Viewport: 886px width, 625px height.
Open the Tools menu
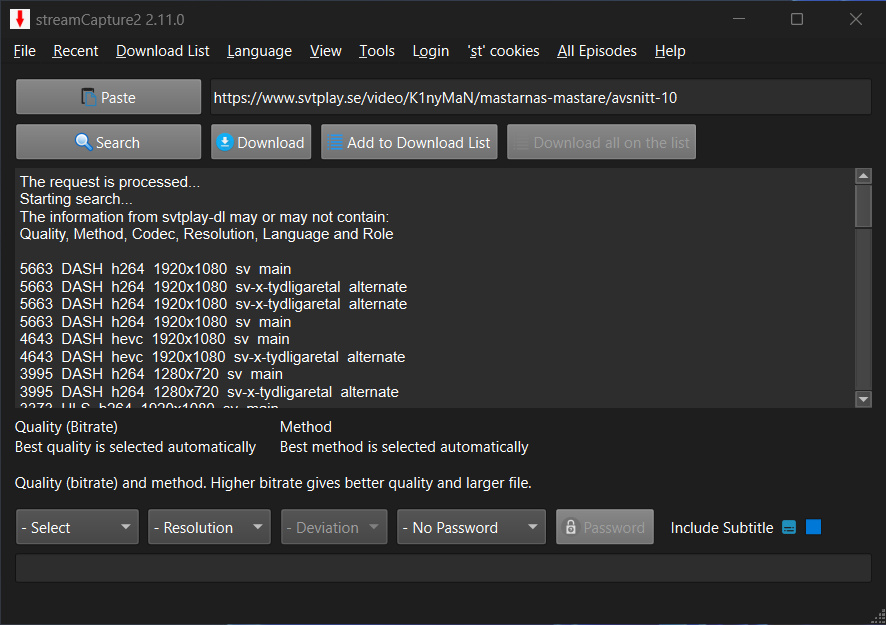coord(377,51)
